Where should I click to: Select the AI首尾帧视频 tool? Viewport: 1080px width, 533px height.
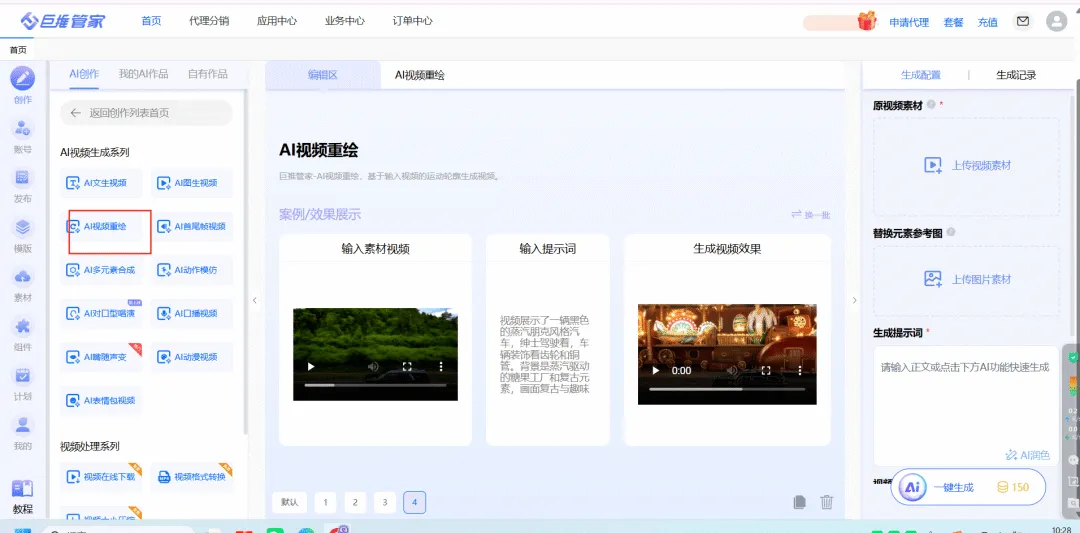(x=191, y=226)
